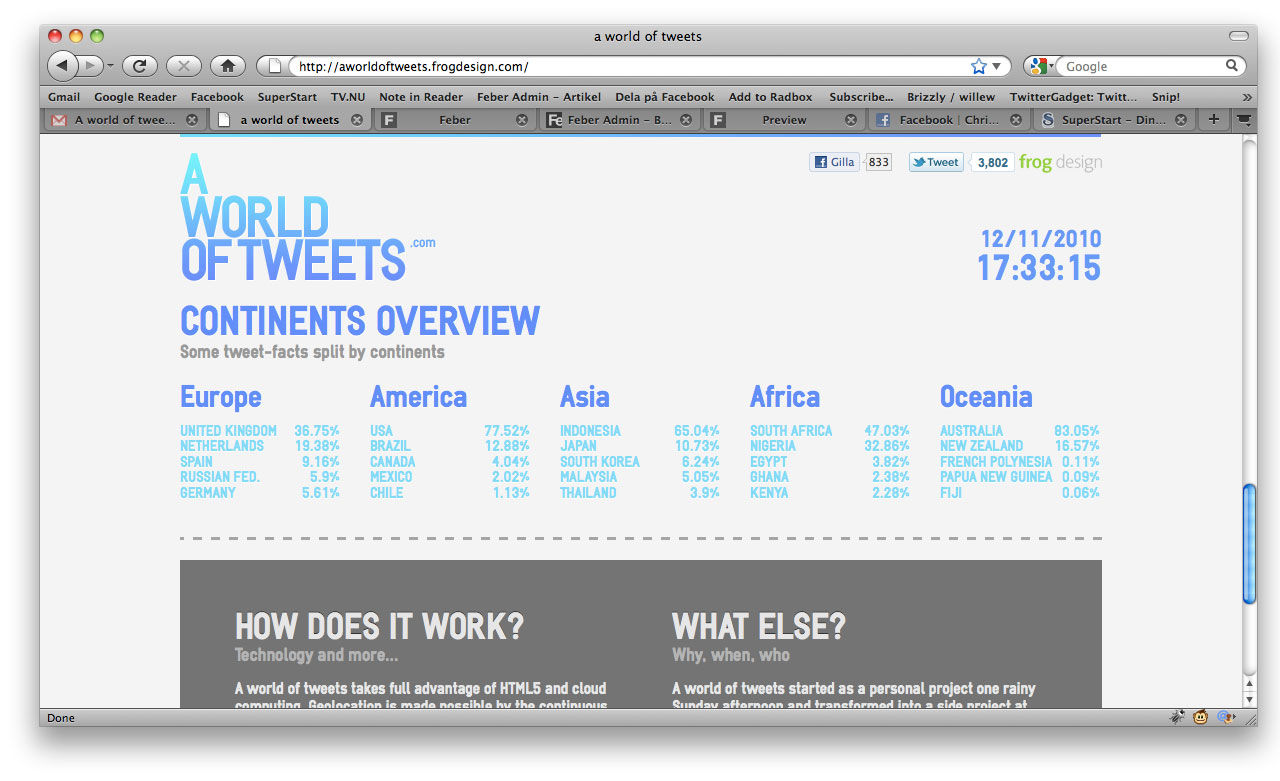The height and width of the screenshot is (781, 1280).
Task: Switch to the Preview tab
Action: (x=783, y=120)
